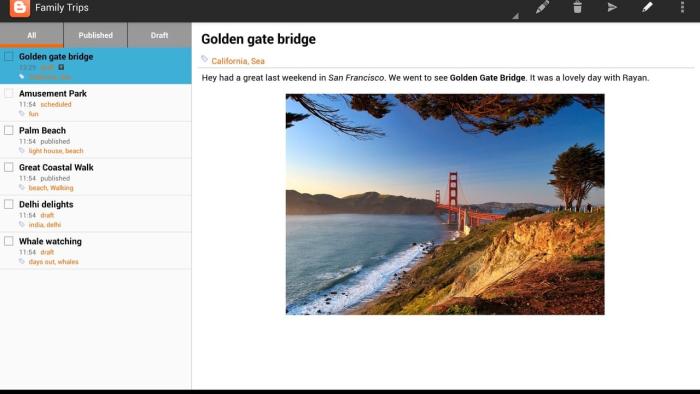Click the bold 'Golden Gate Bridge' text
The image size is (700, 394).
488,78
